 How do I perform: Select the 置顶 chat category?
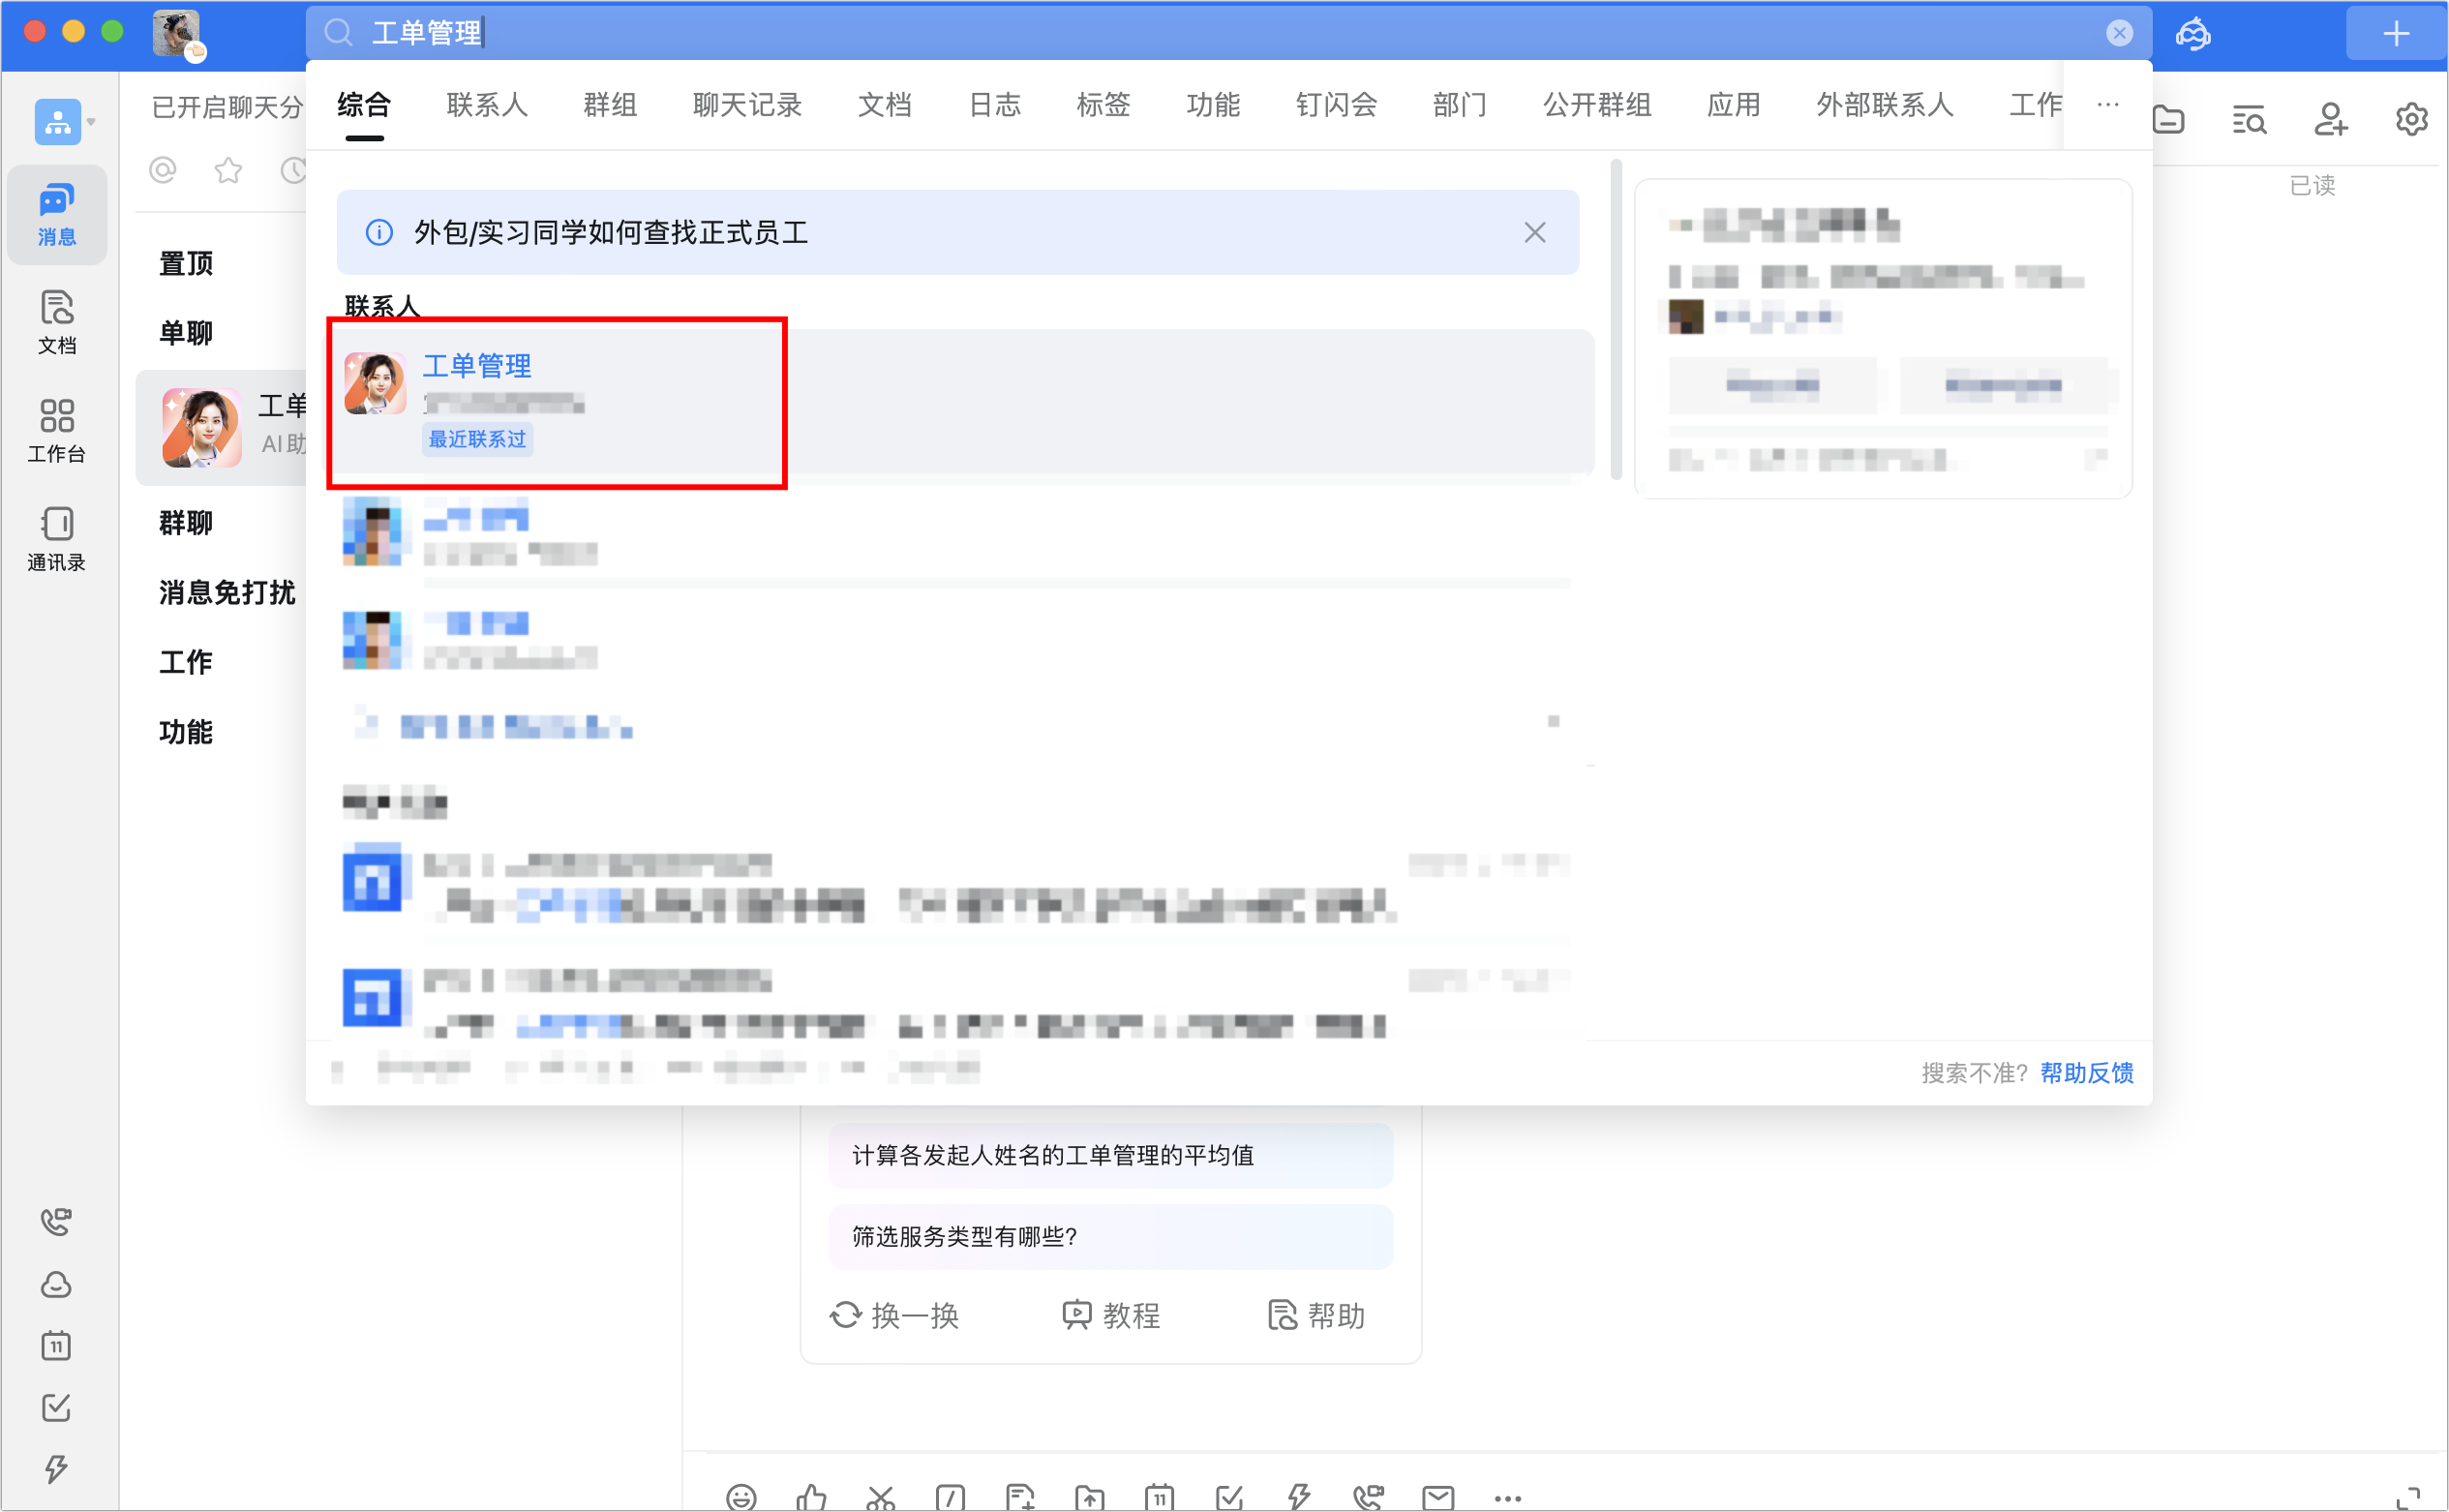[x=186, y=264]
